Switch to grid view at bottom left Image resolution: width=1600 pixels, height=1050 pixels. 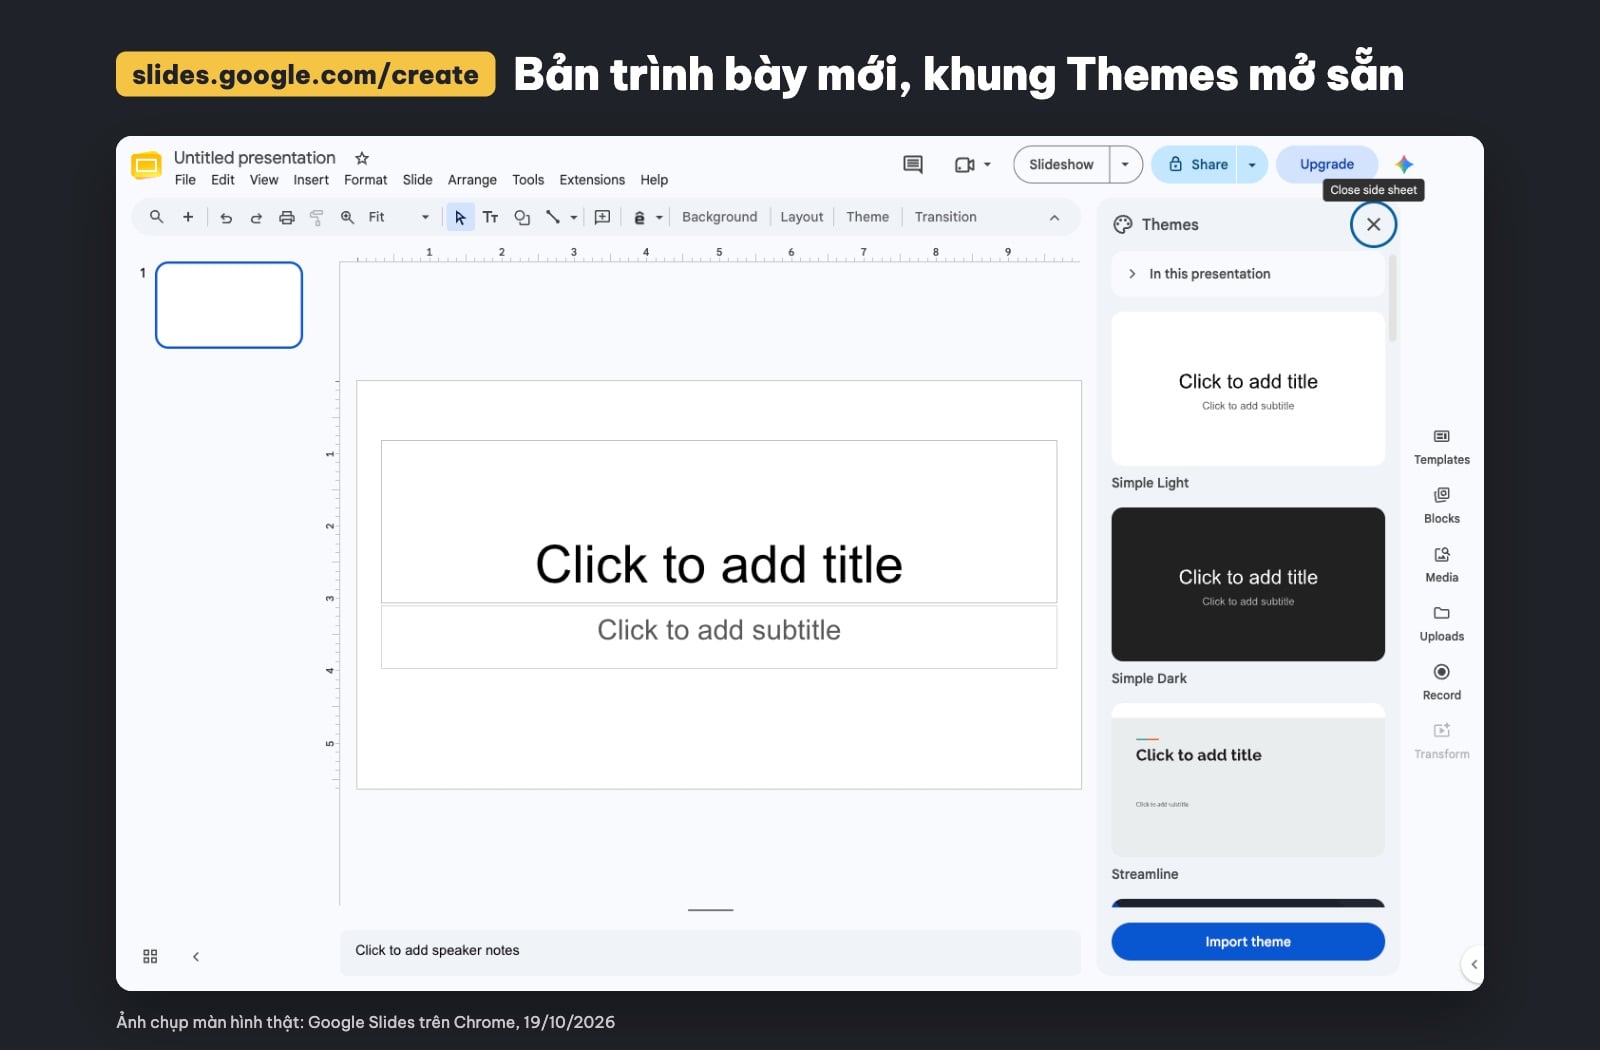coord(150,957)
